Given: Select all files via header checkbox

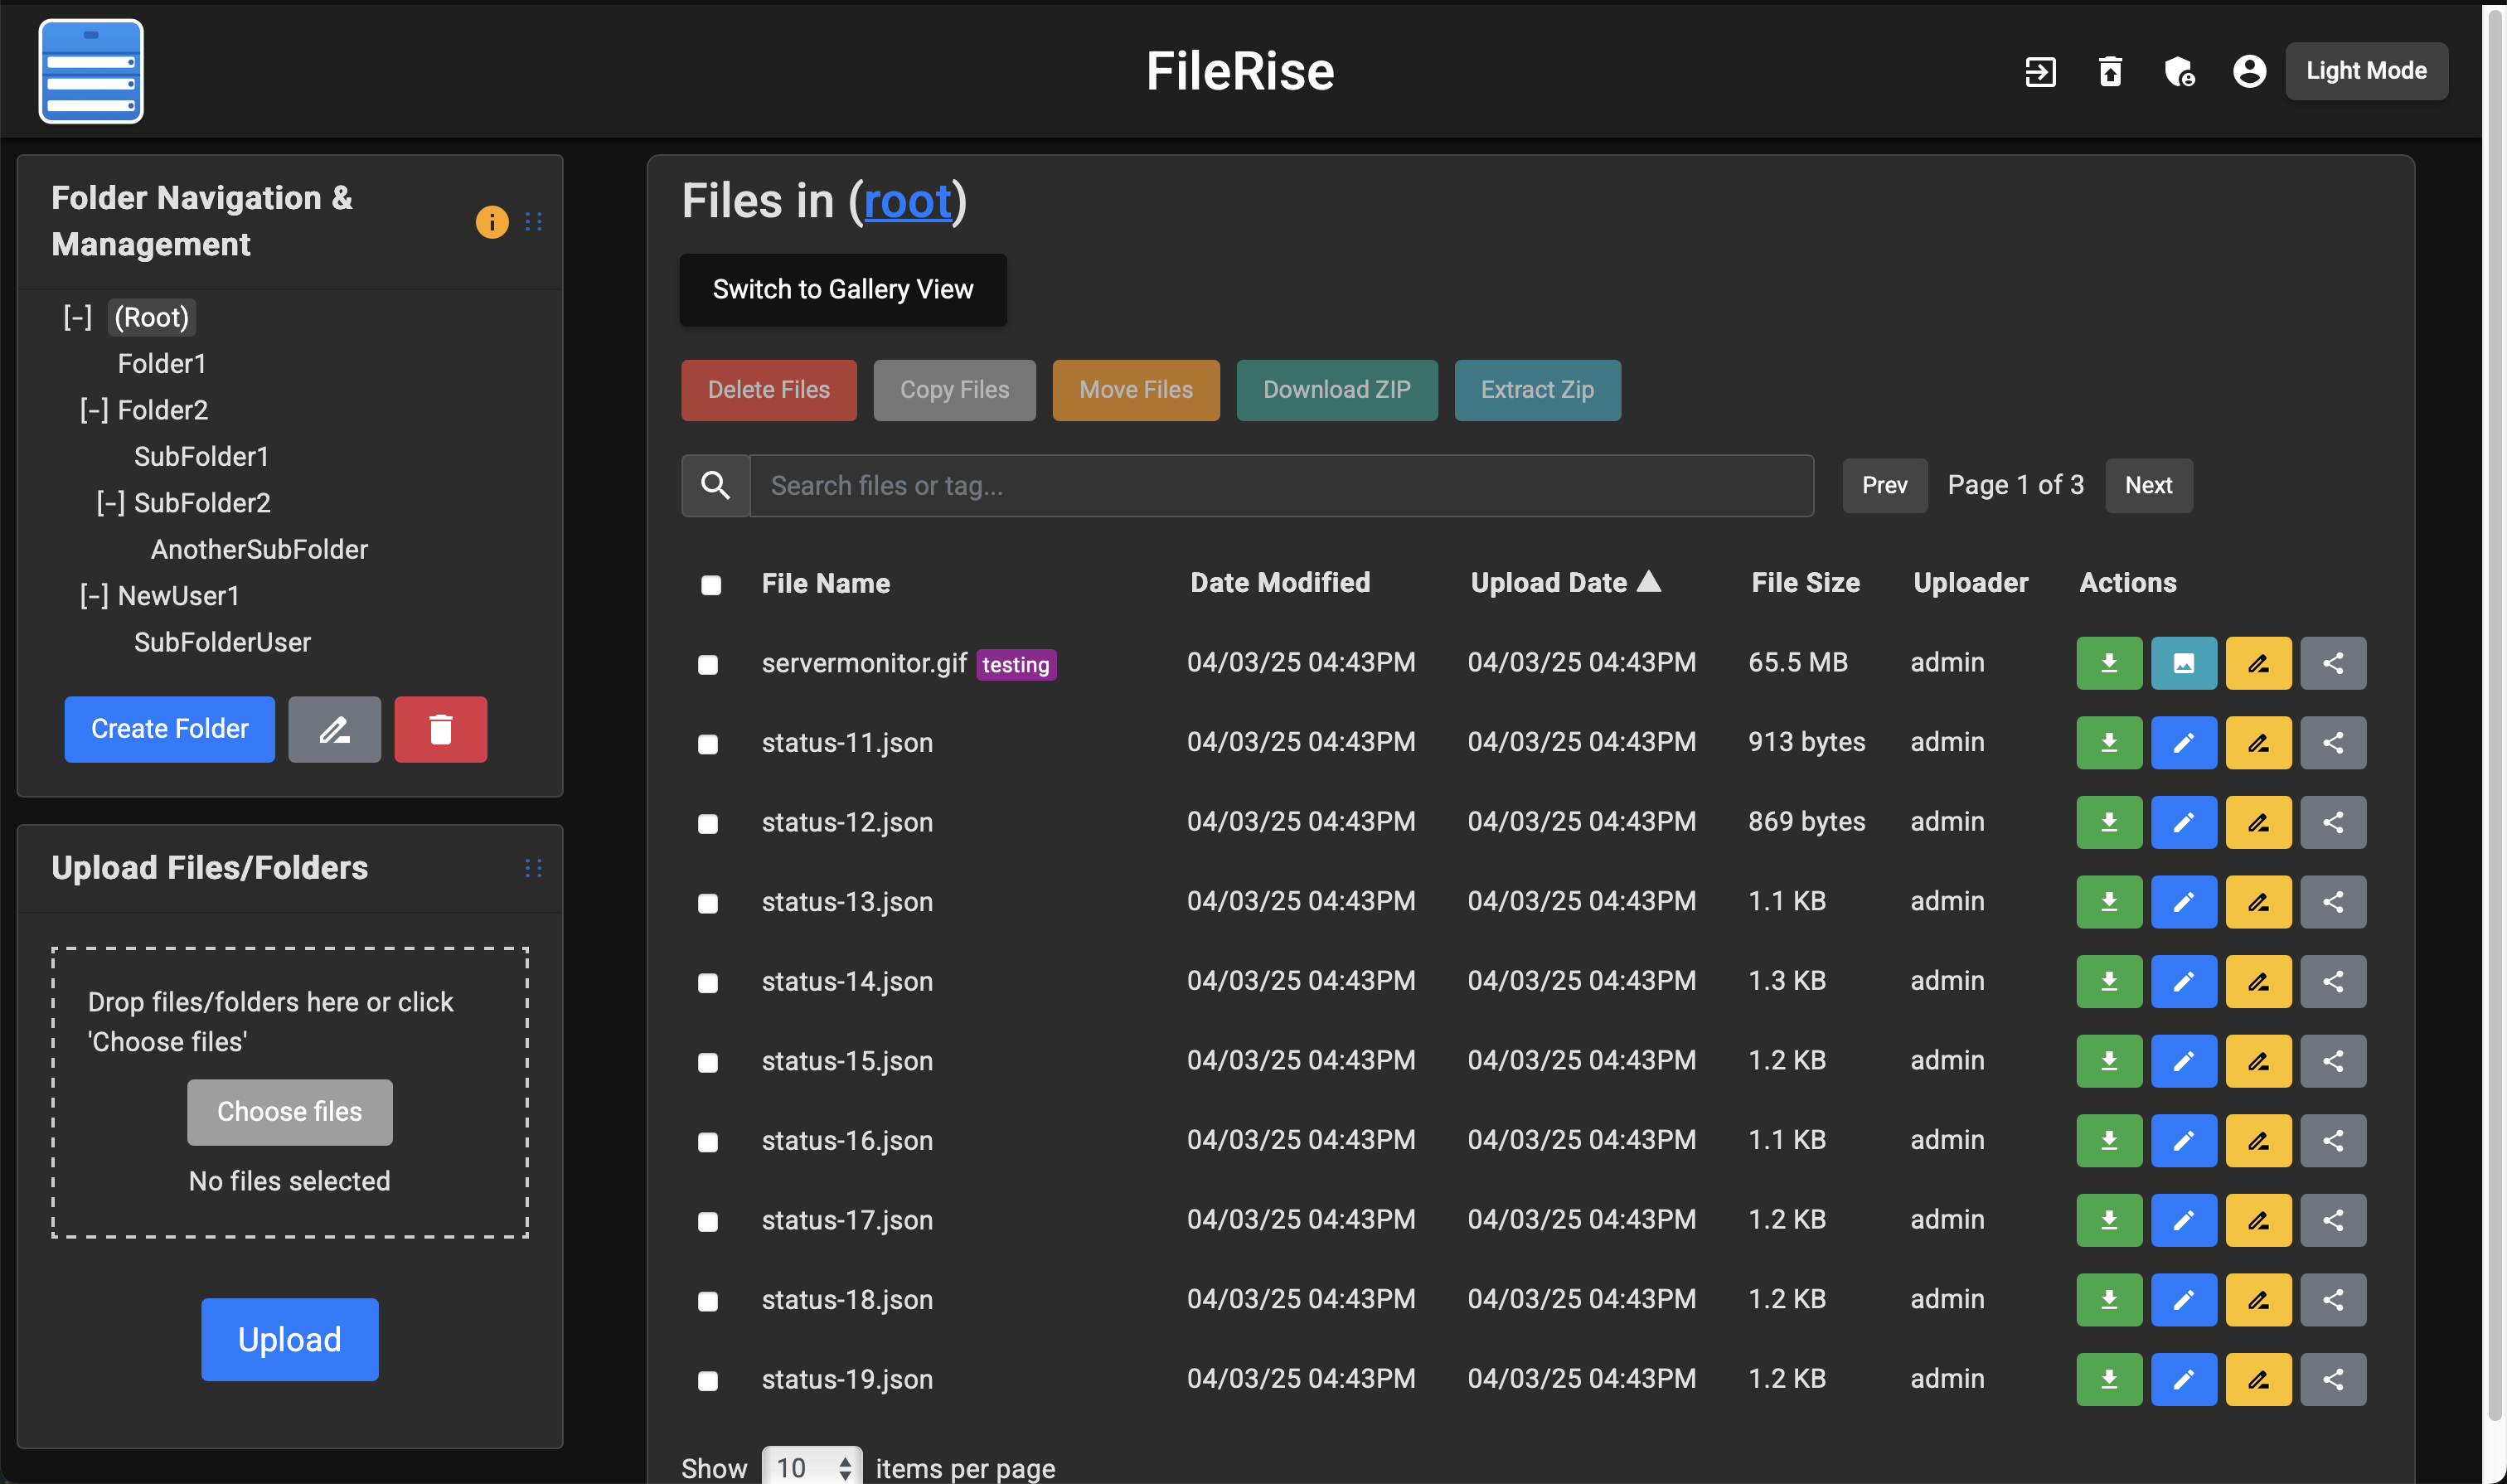Looking at the screenshot, I should tap(711, 585).
